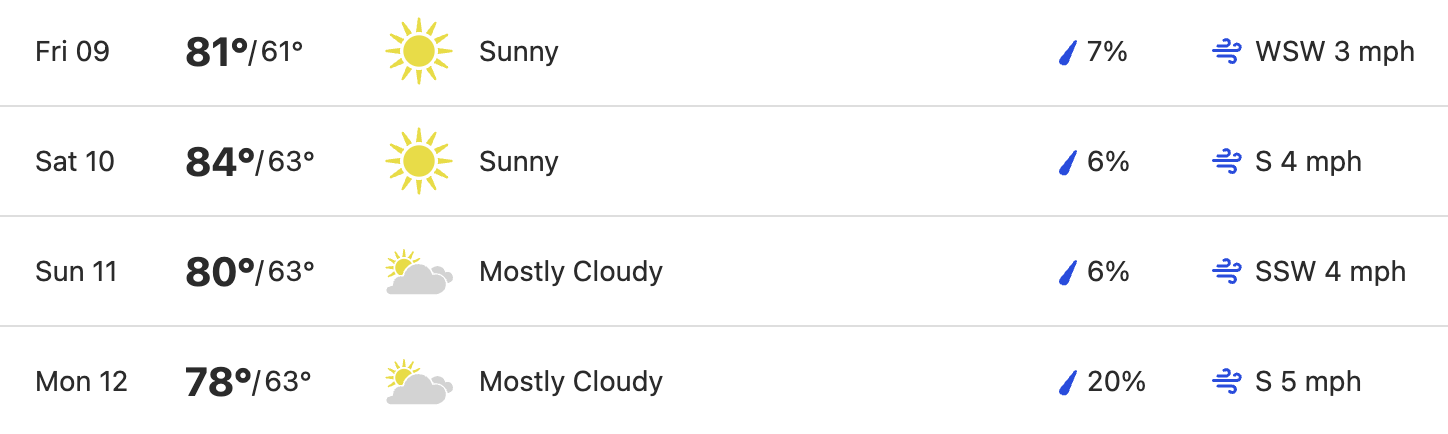Click the 20% precipitation chance value

[x=1116, y=382]
